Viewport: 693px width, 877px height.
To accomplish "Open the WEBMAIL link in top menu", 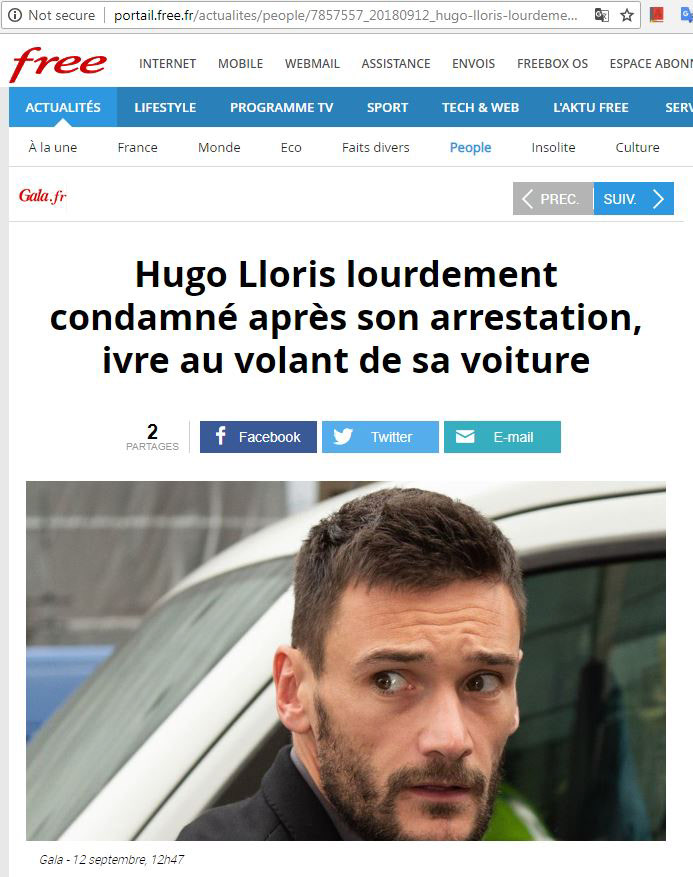I will 312,64.
